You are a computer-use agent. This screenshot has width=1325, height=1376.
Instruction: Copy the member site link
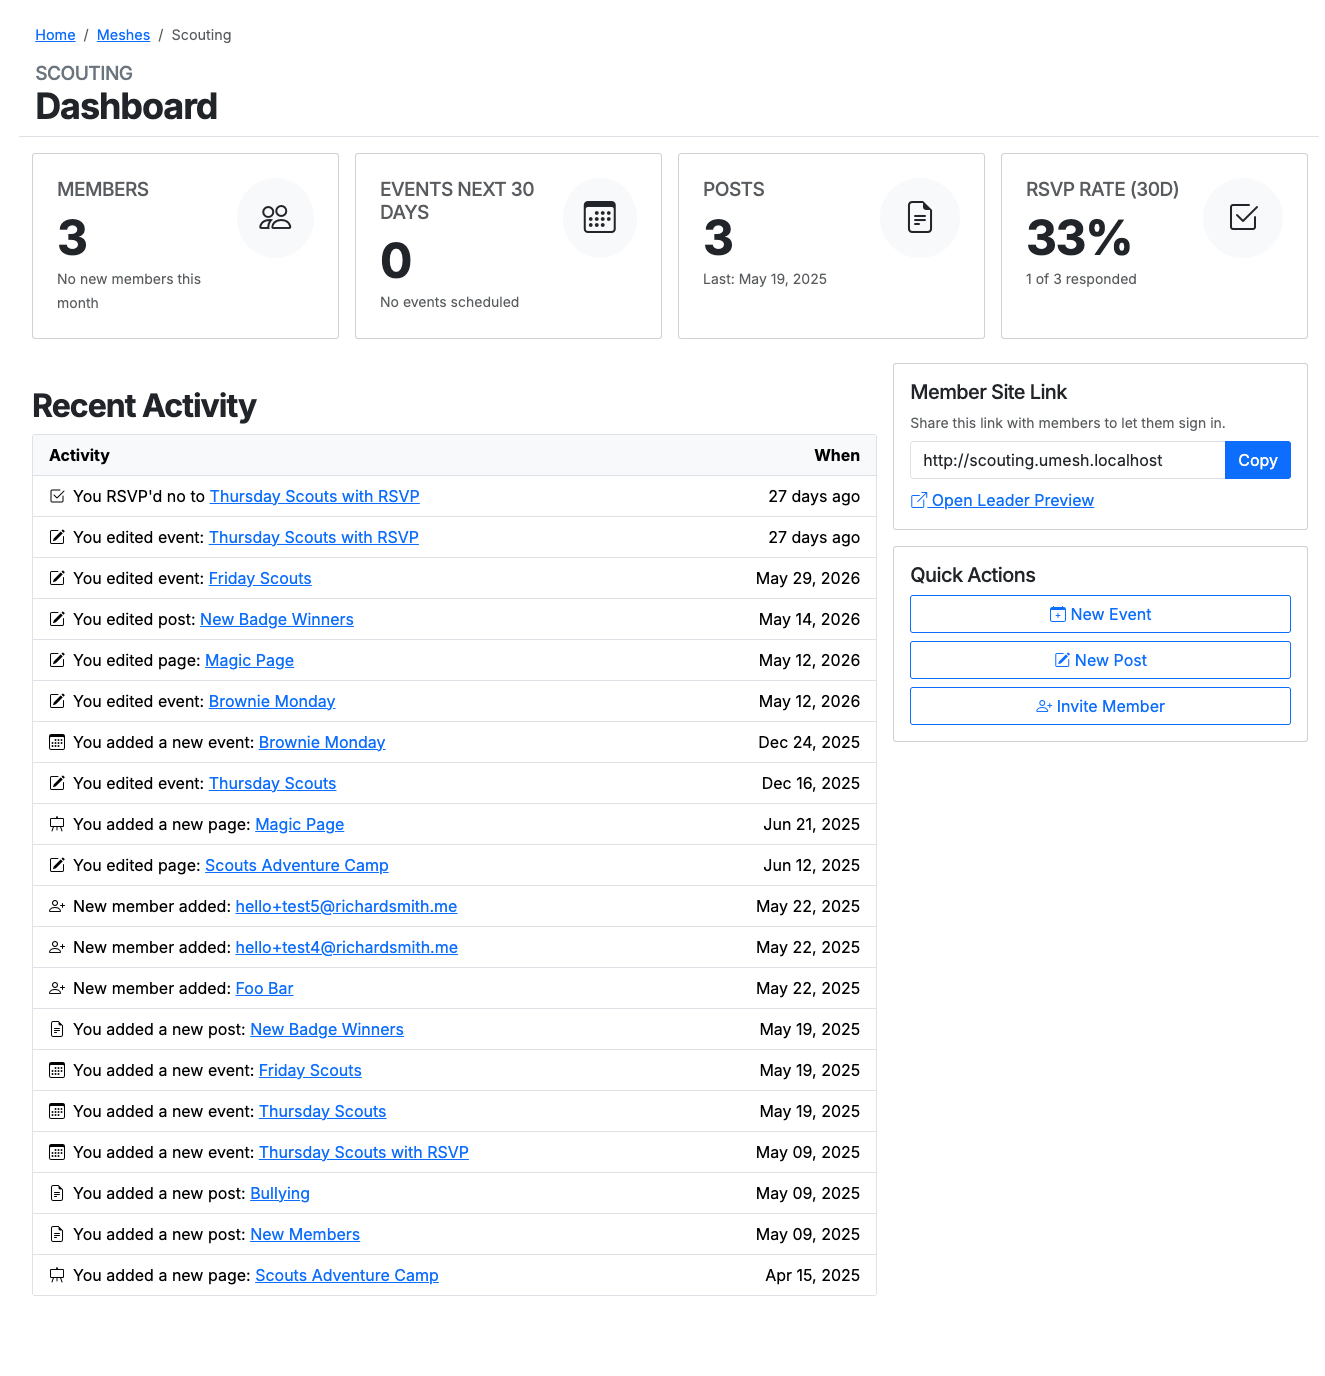(x=1257, y=460)
